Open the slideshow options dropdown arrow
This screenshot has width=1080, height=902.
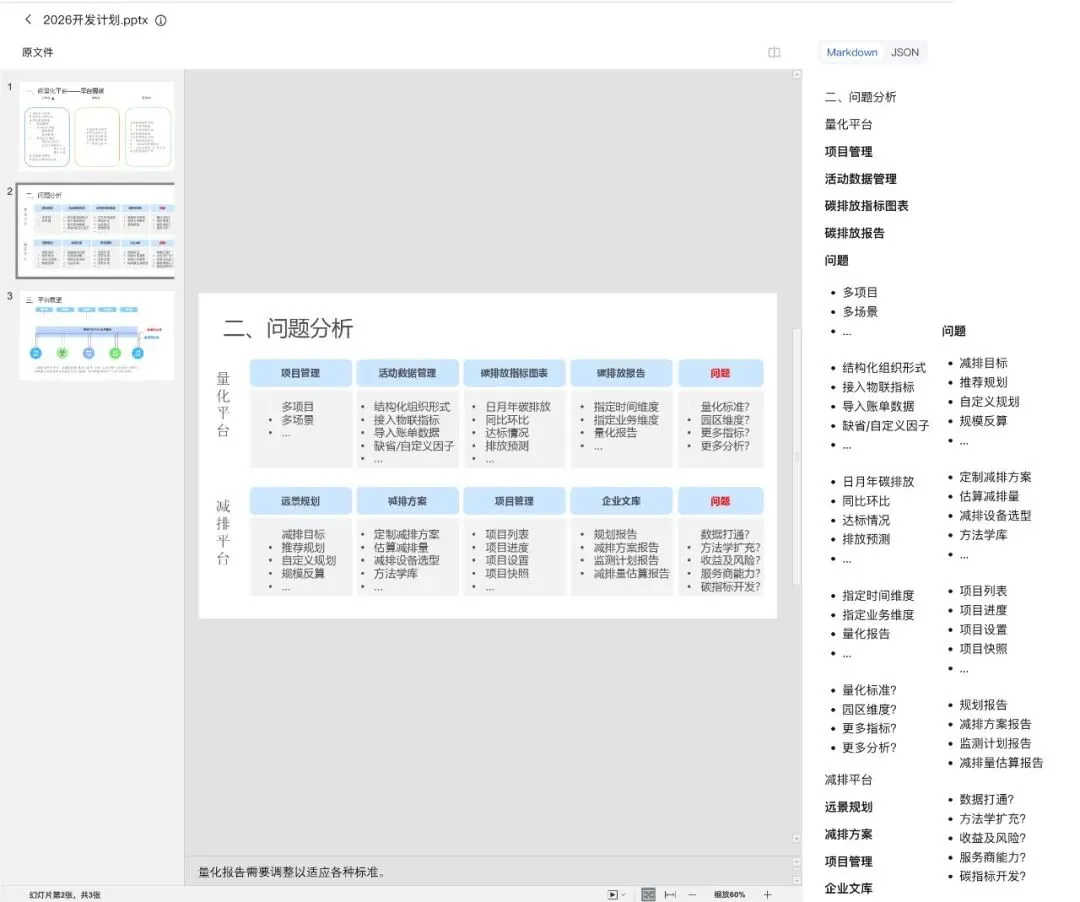point(623,894)
